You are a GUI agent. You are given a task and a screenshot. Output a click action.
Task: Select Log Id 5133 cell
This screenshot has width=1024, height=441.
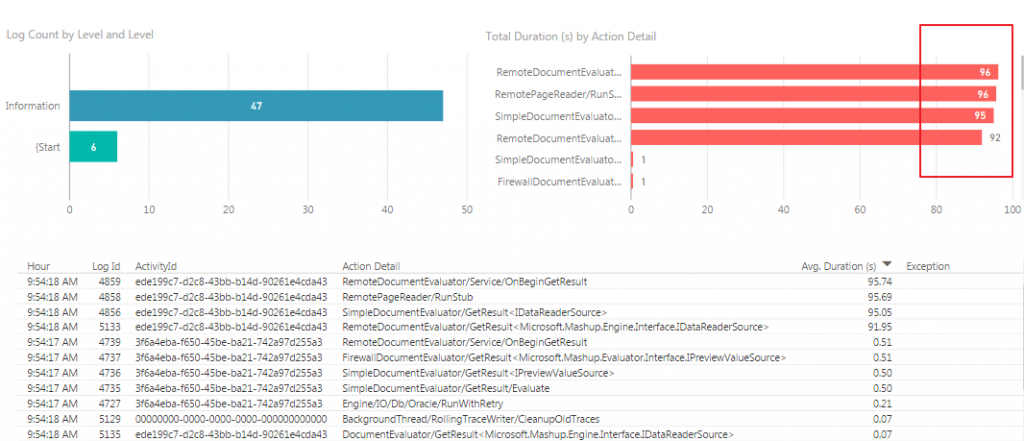(110, 327)
